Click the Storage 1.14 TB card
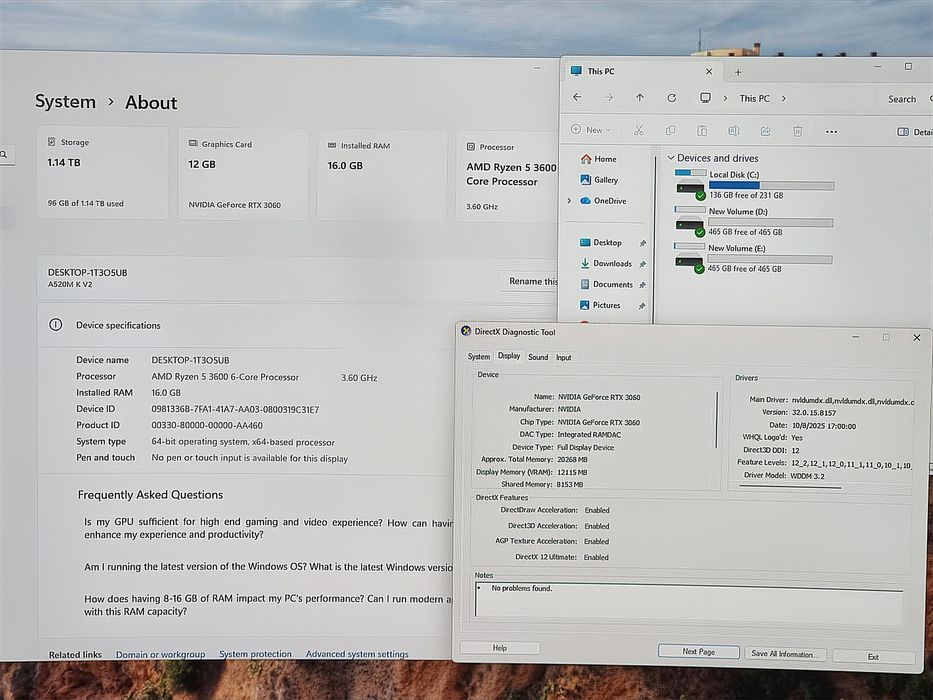 (x=102, y=173)
